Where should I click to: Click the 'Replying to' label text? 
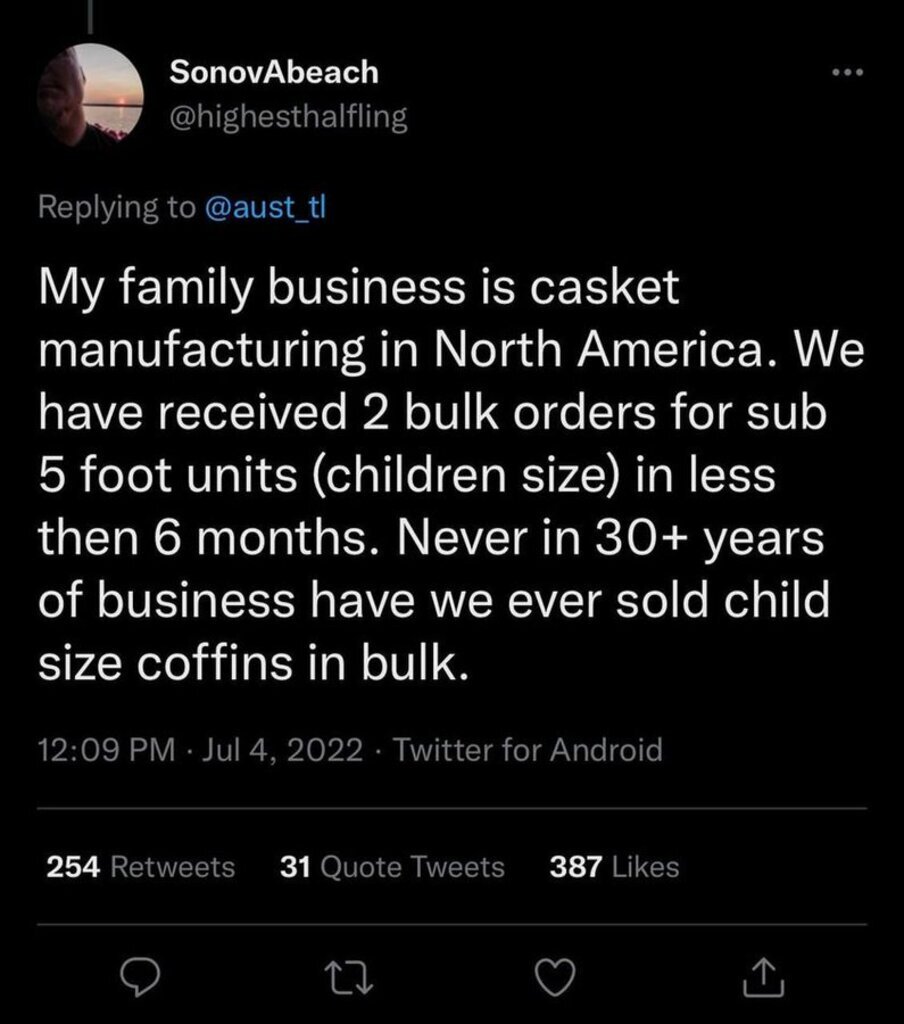116,207
